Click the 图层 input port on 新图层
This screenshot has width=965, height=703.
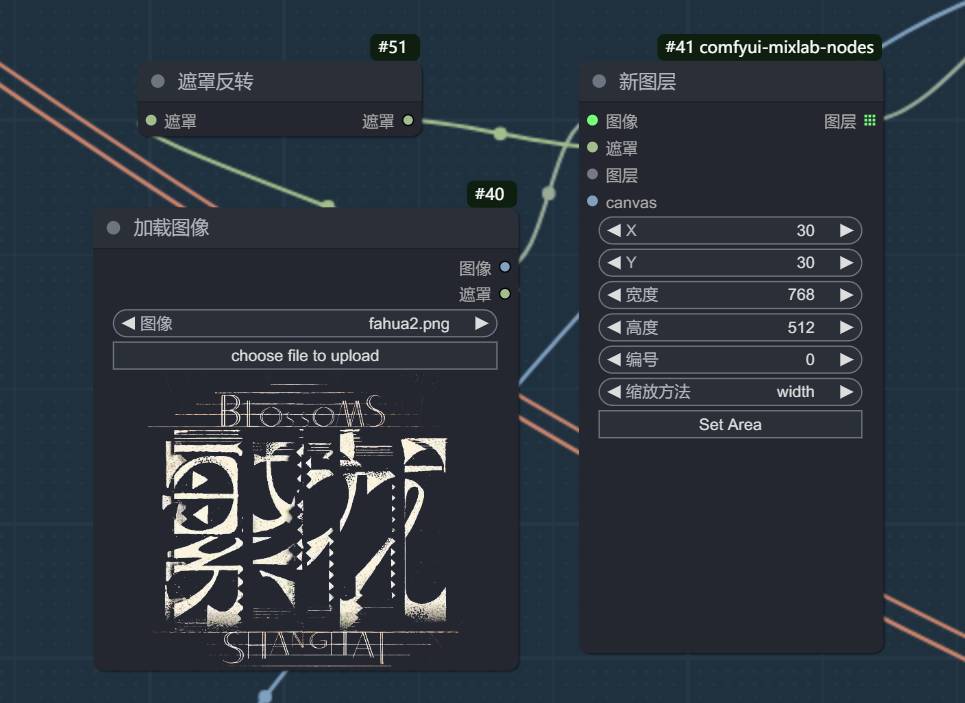[593, 175]
